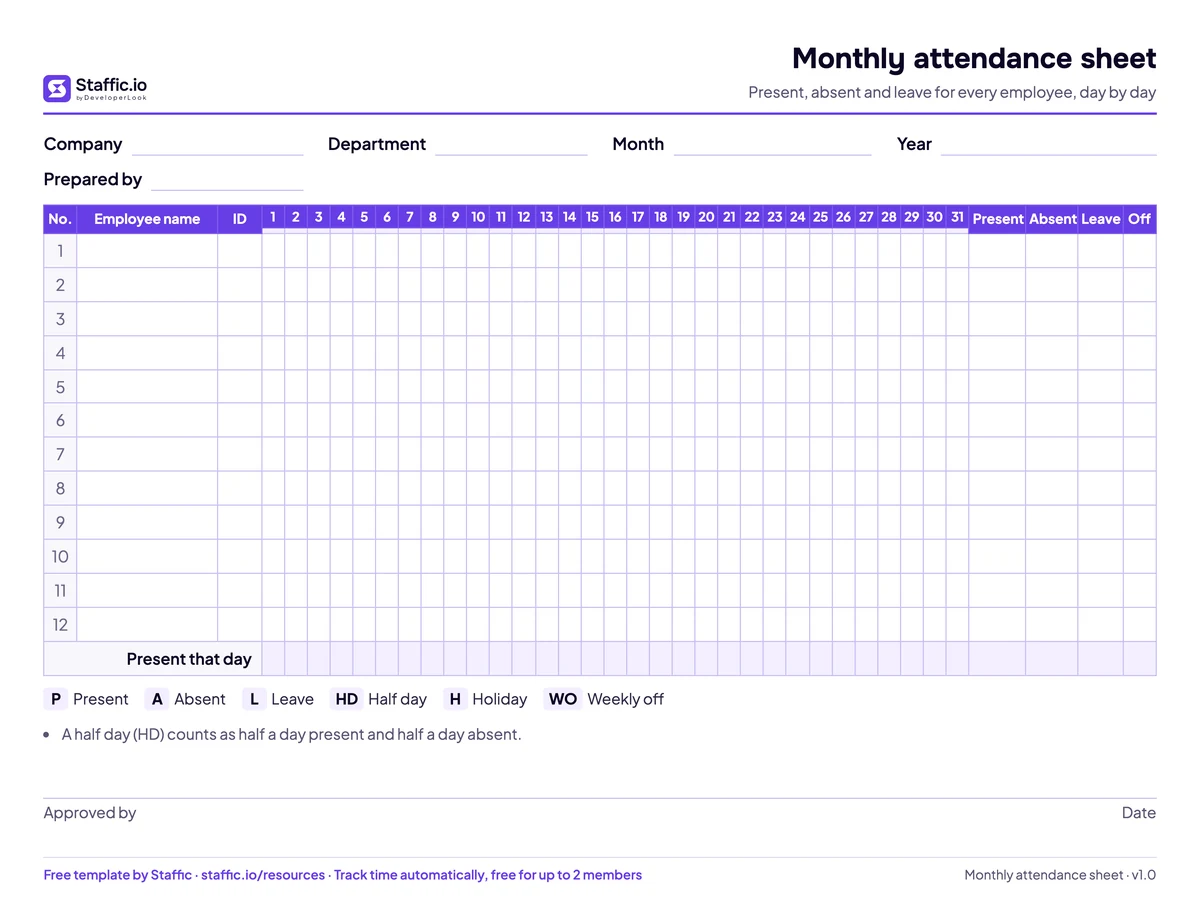This screenshot has width=1200, height=900.
Task: Select the 'No.' column header
Action: click(x=60, y=219)
